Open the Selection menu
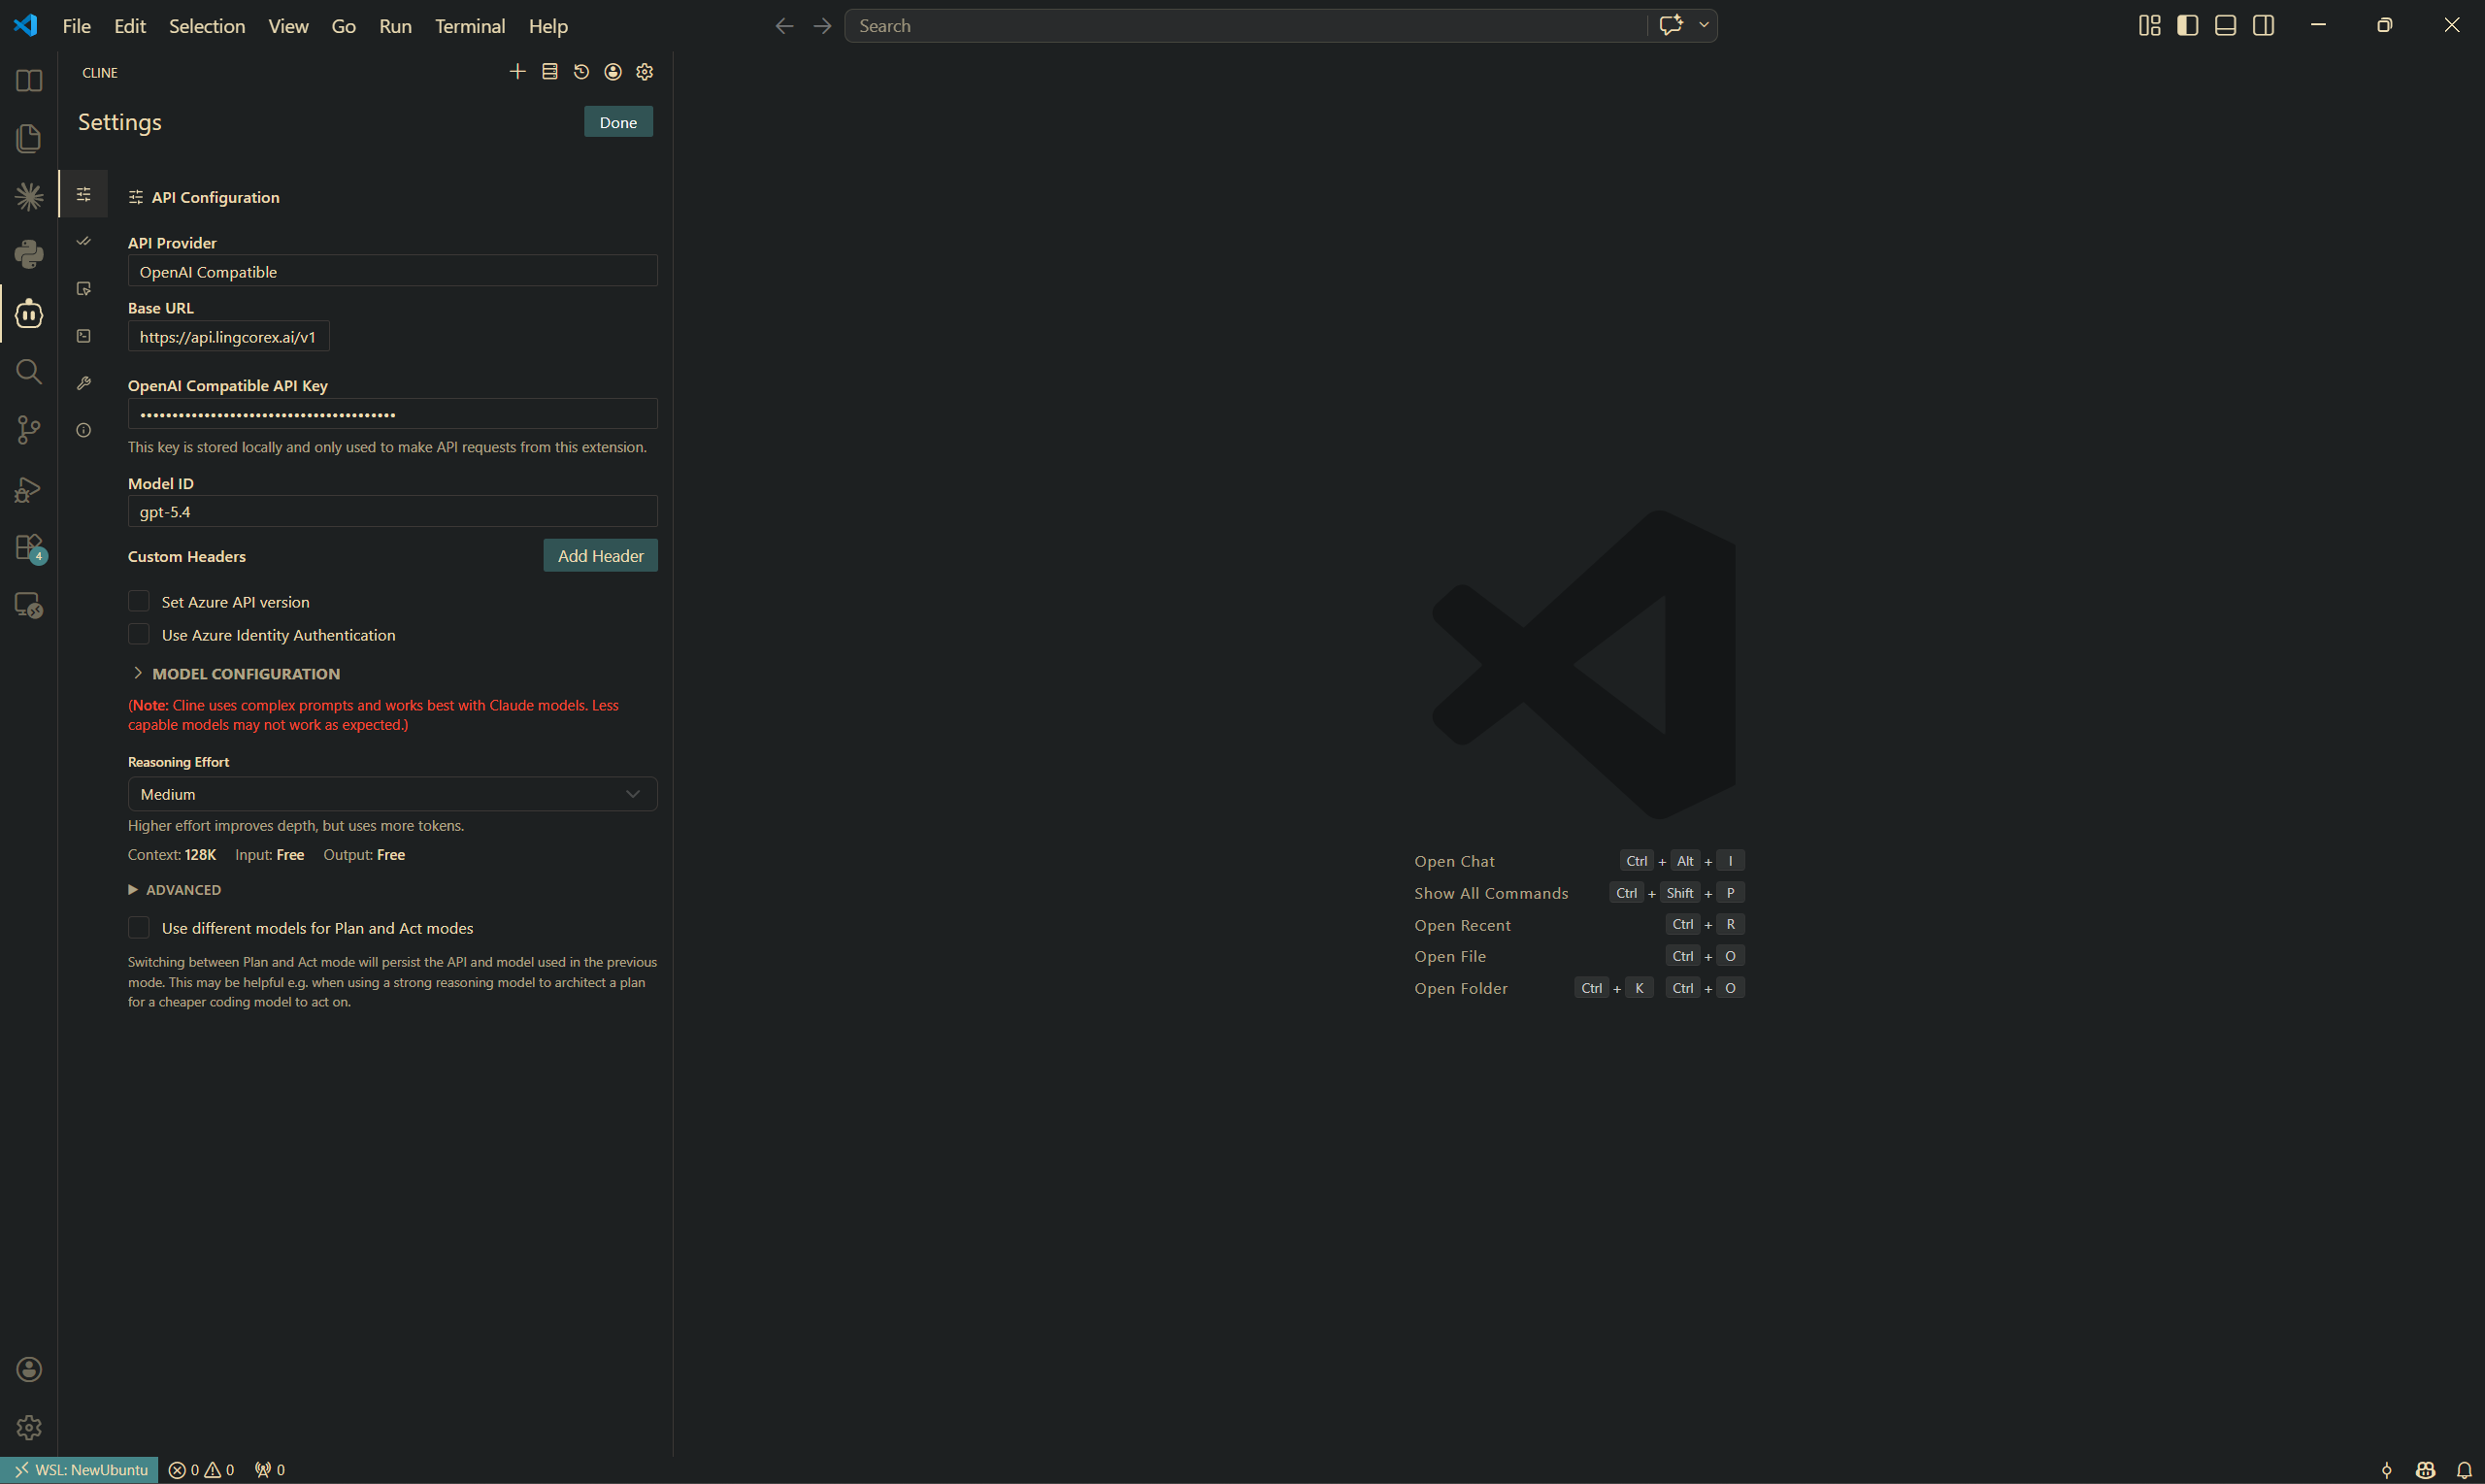 click(x=207, y=26)
